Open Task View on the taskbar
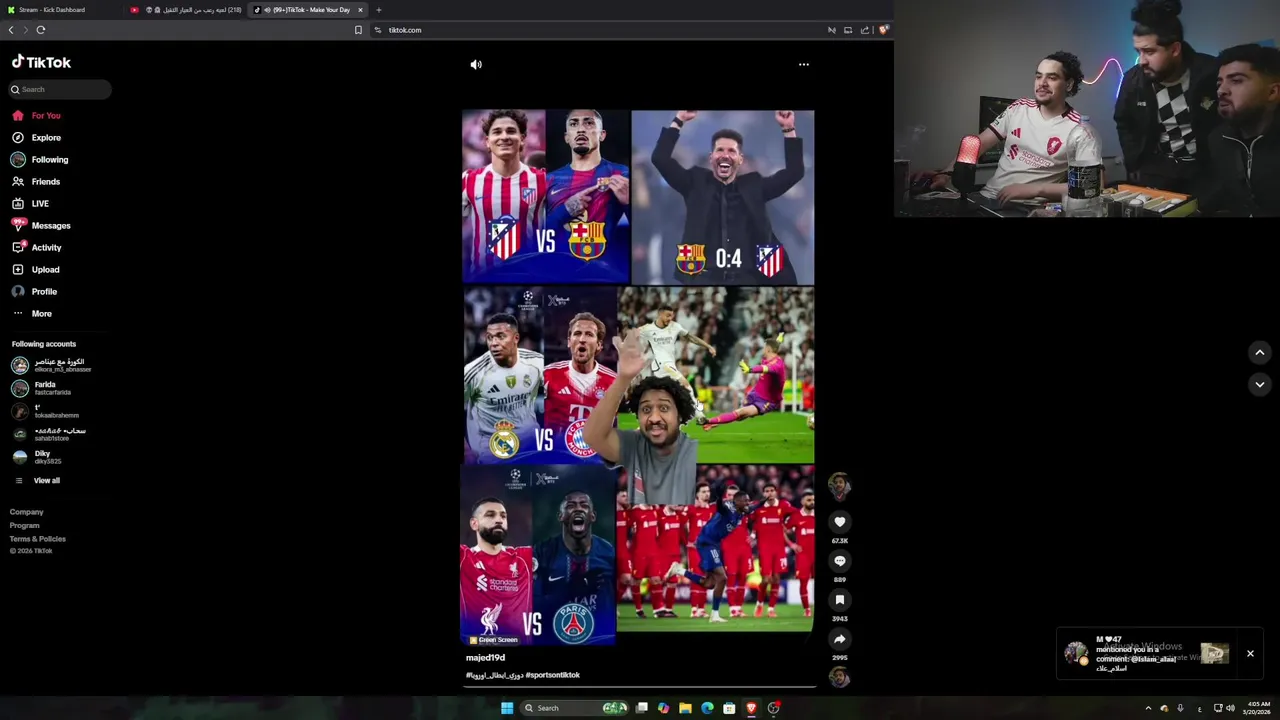This screenshot has height=720, width=1280. [642, 708]
